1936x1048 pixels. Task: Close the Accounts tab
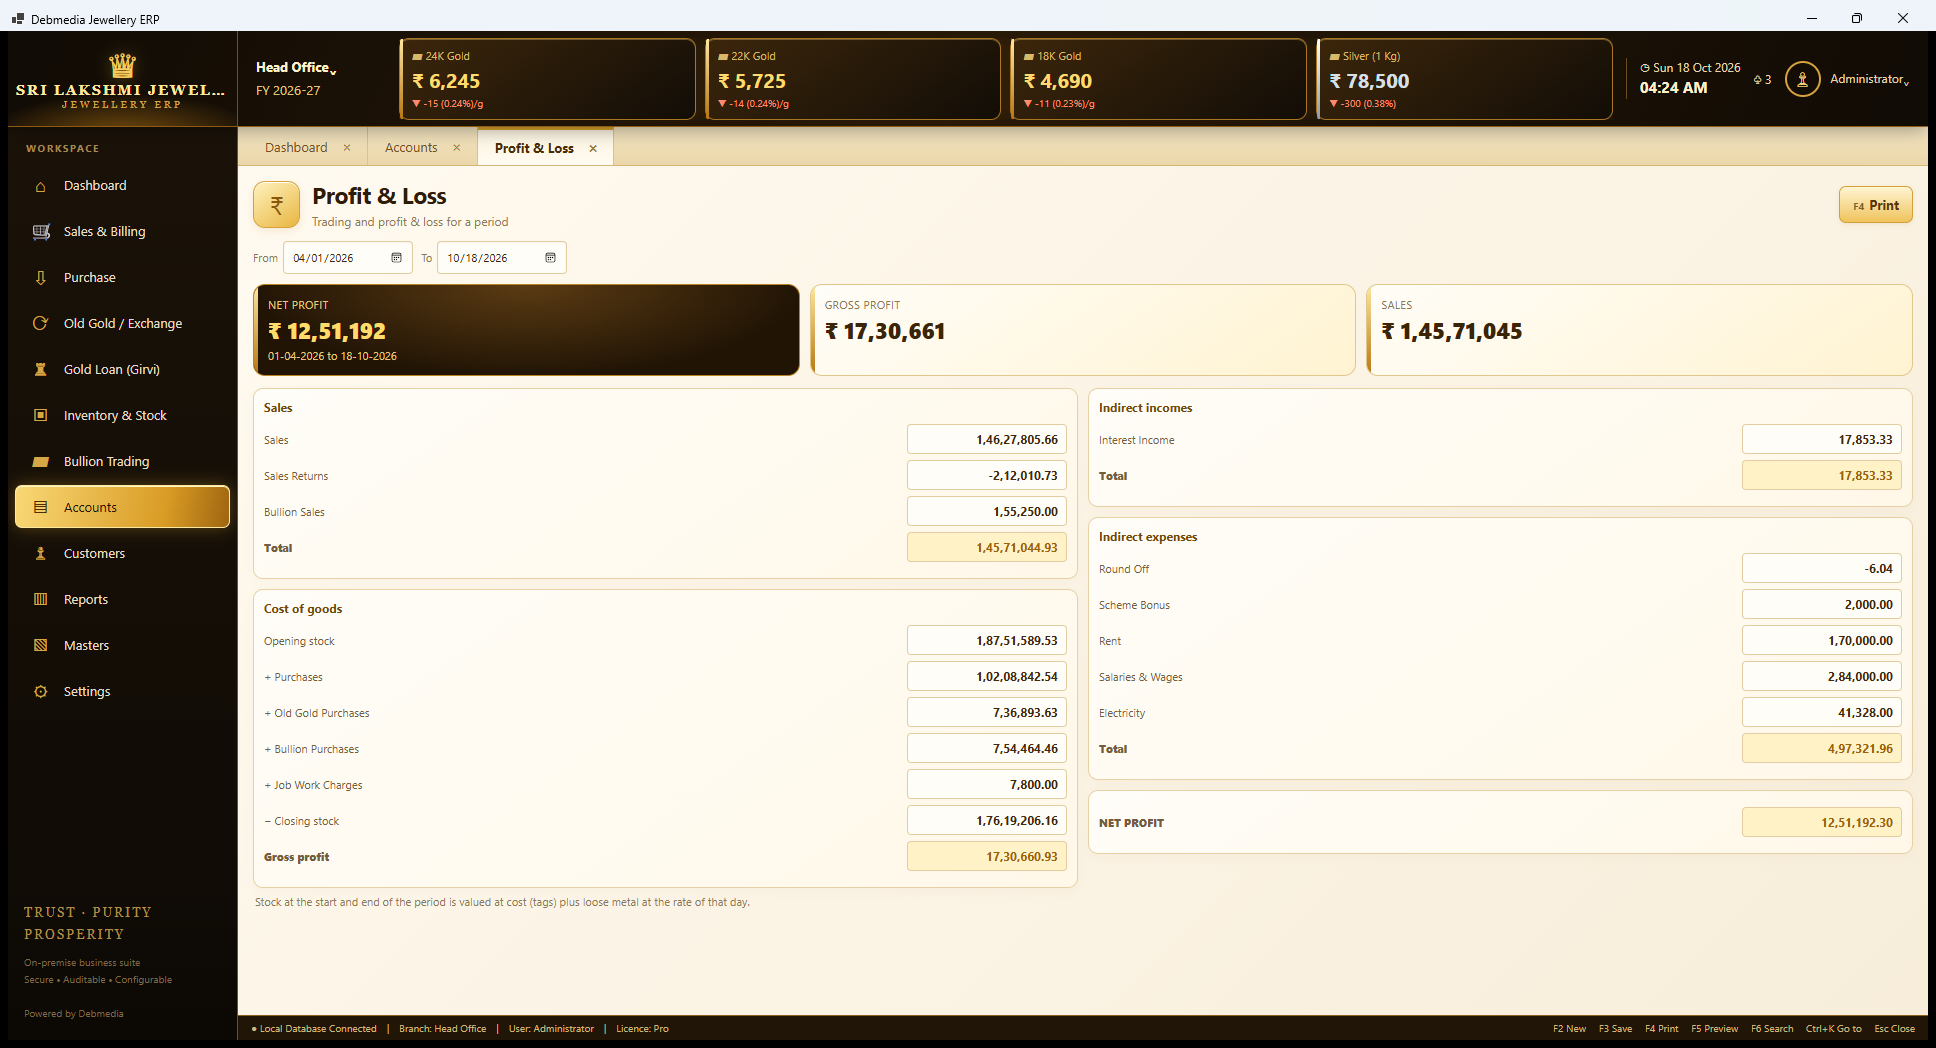(x=457, y=148)
